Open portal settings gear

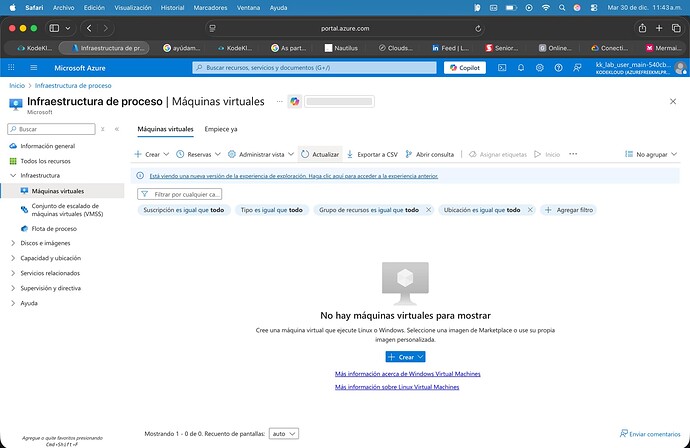tap(540, 68)
